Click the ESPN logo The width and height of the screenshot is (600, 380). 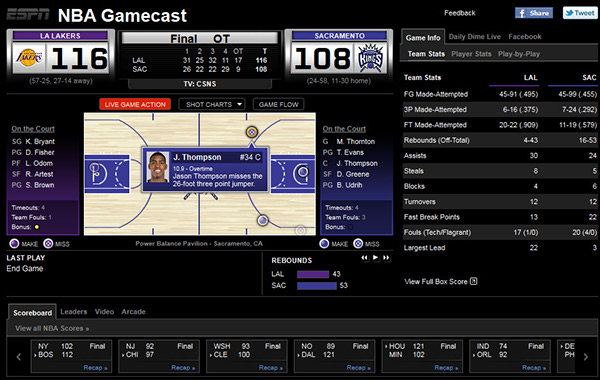click(28, 15)
